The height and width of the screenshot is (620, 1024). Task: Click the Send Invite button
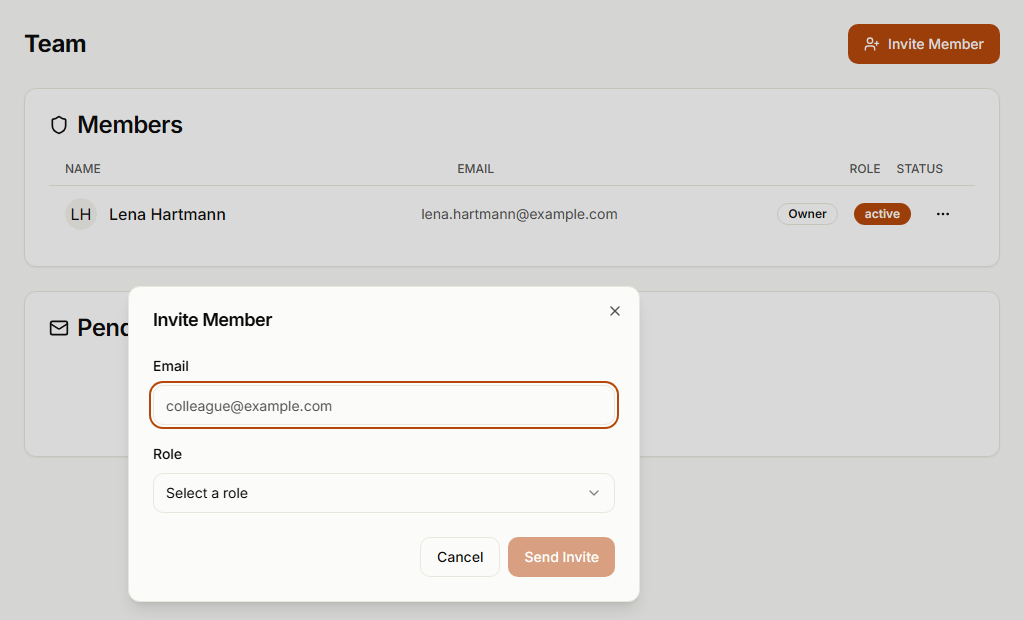coord(562,557)
